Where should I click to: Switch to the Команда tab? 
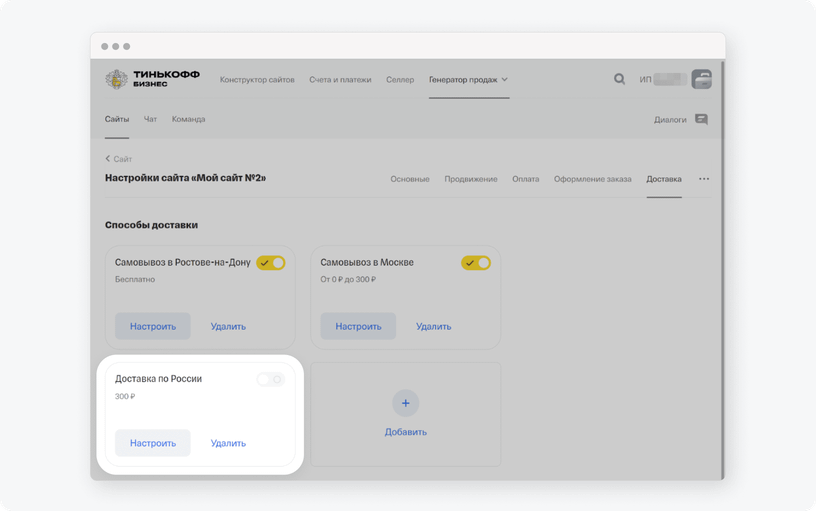coord(188,119)
